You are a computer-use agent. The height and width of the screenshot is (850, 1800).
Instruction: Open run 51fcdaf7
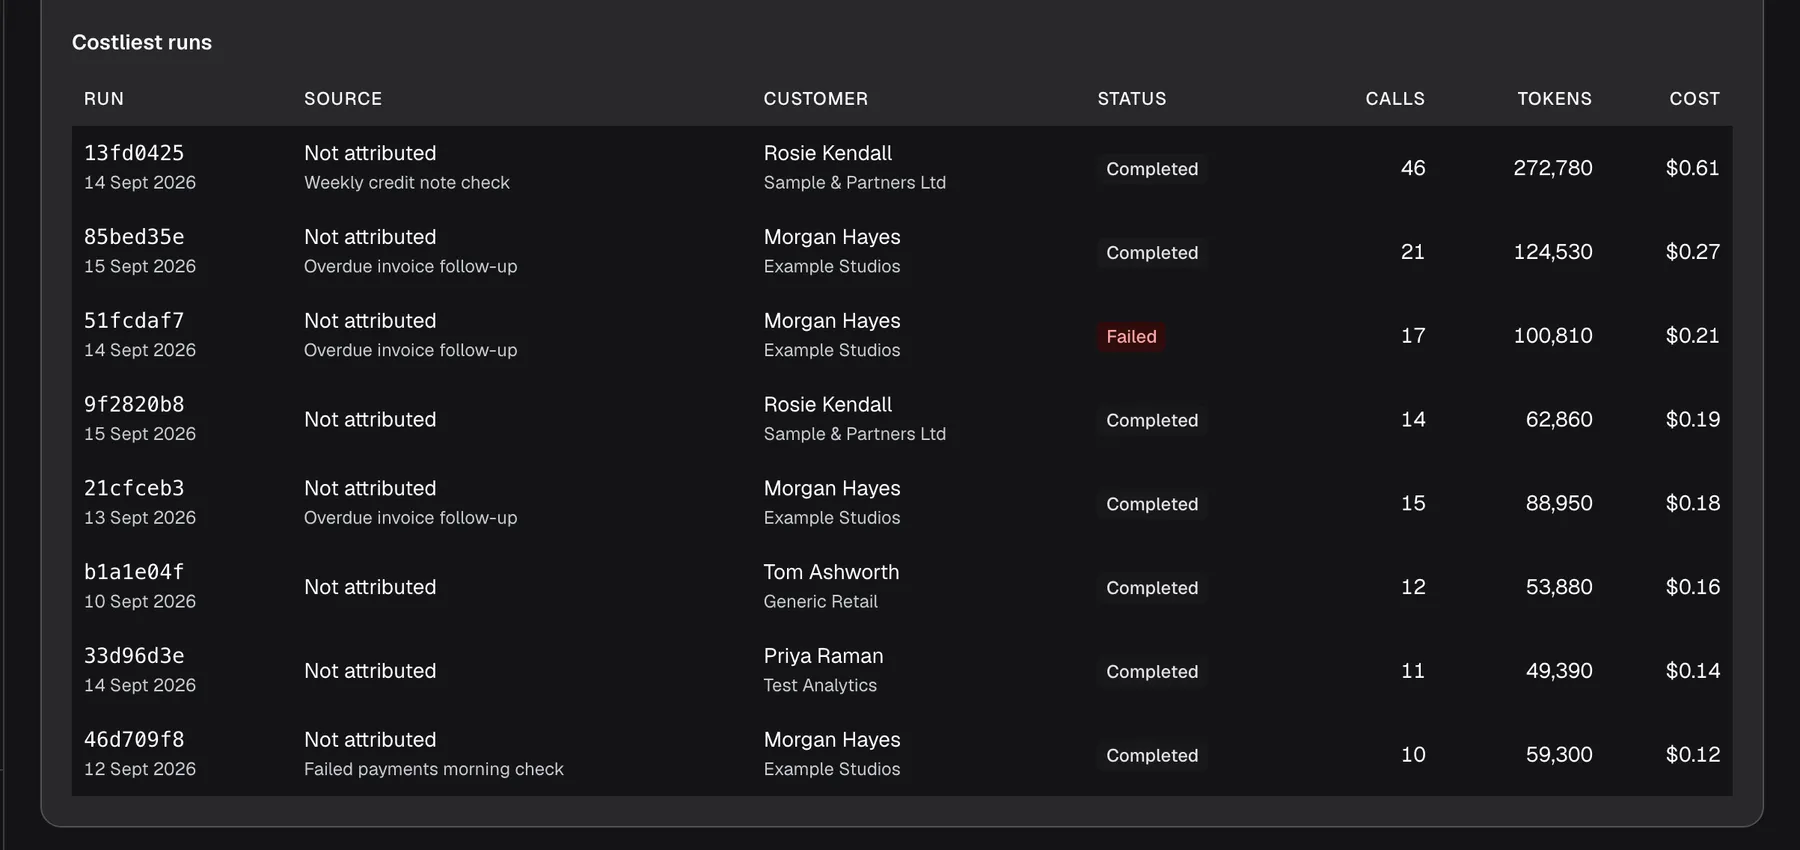[x=134, y=321]
